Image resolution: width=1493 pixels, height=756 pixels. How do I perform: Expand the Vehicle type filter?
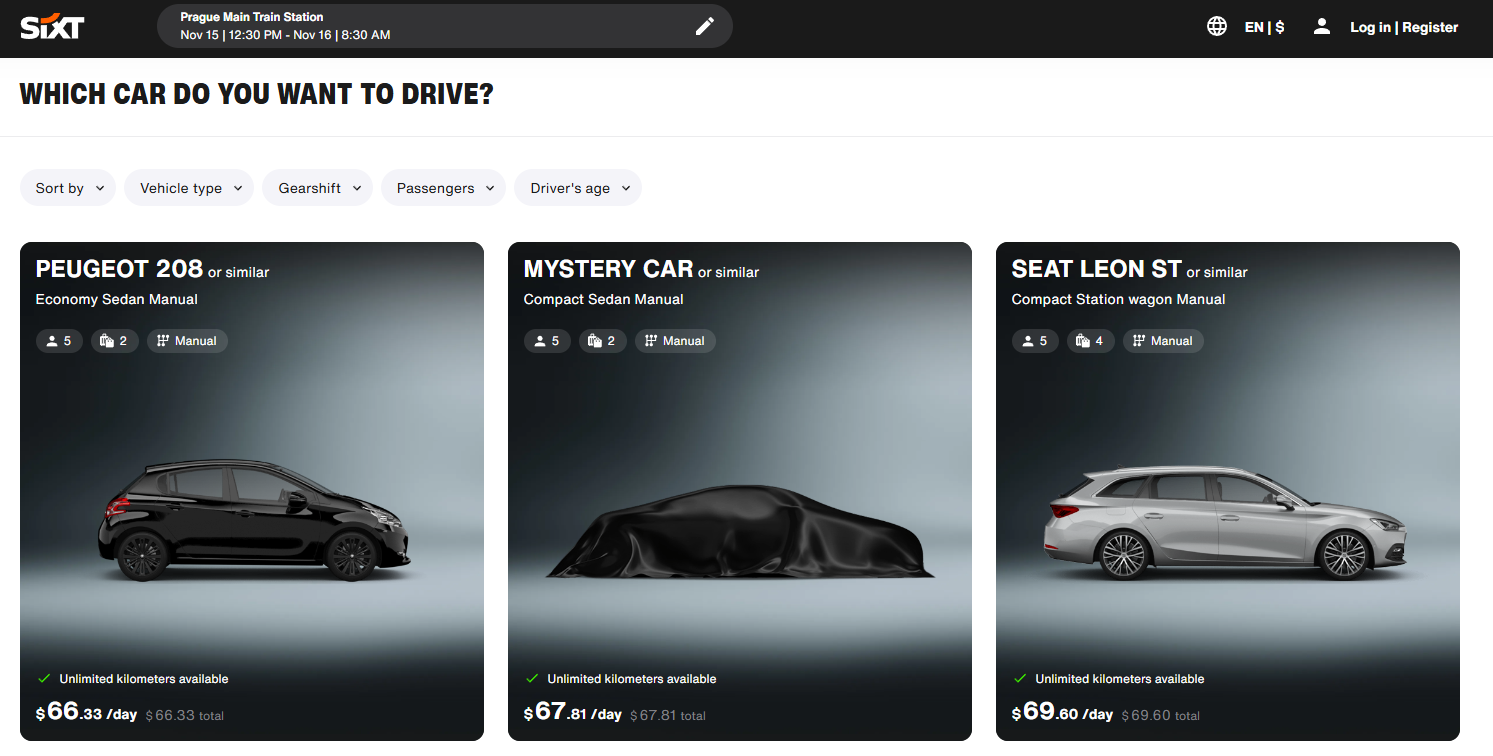(188, 188)
